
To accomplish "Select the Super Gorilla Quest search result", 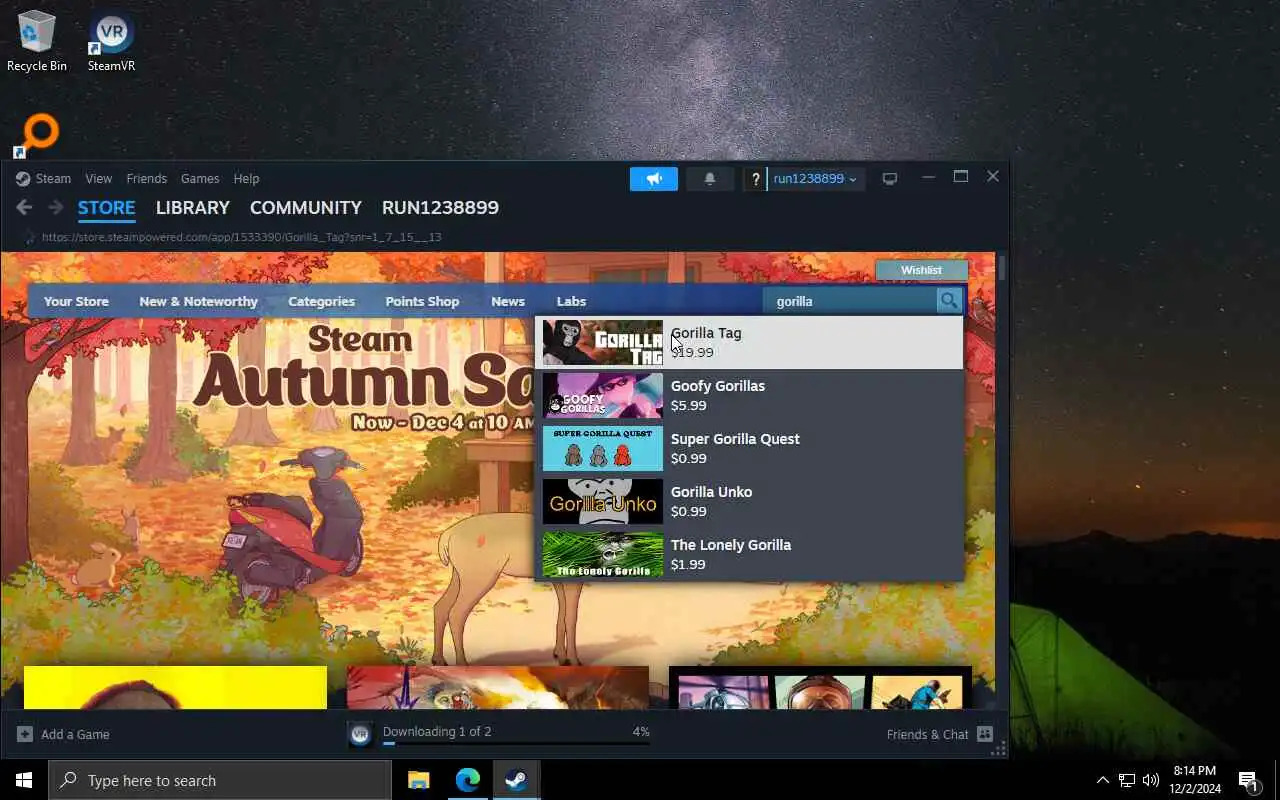I will [749, 449].
